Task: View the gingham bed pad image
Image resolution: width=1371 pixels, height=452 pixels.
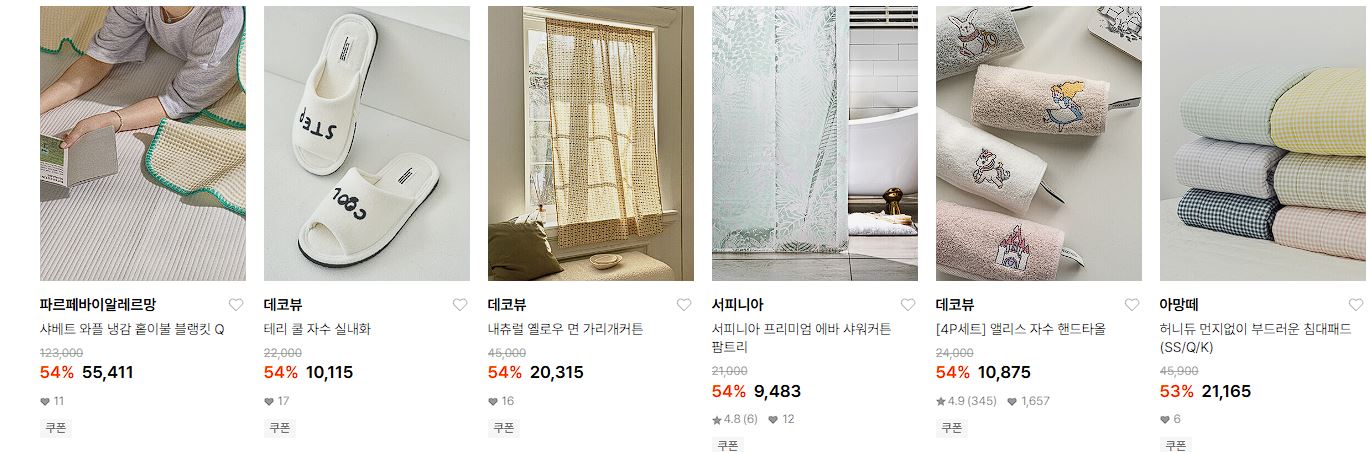Action: tap(1265, 143)
